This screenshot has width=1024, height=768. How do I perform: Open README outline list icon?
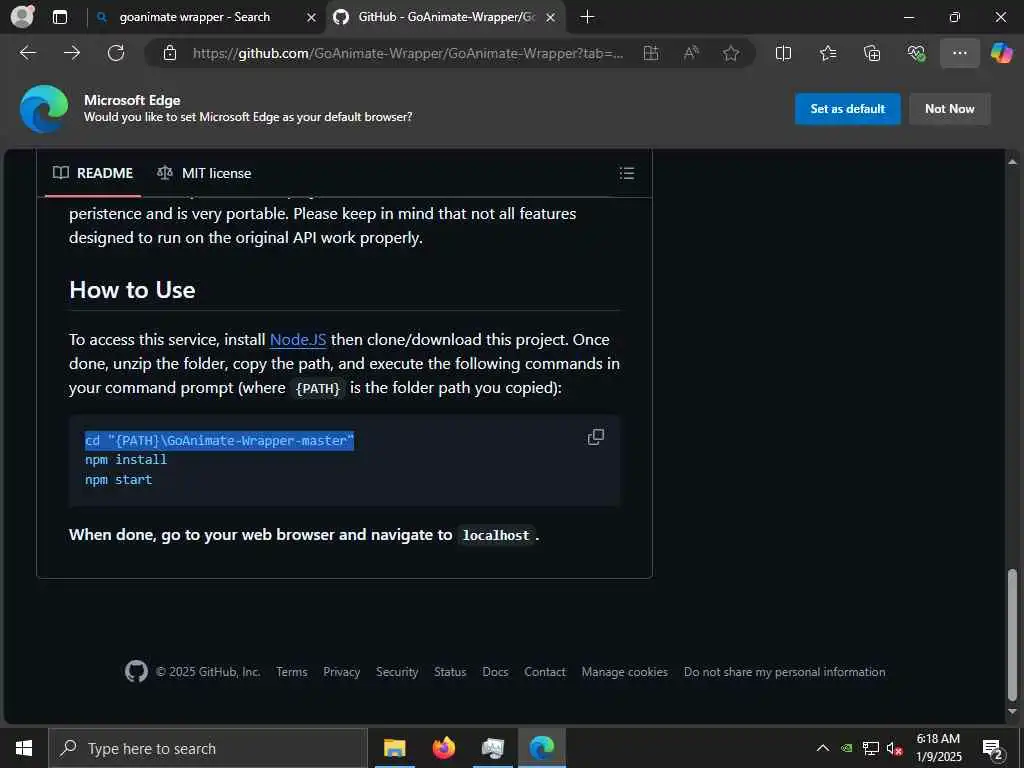pyautogui.click(x=627, y=173)
